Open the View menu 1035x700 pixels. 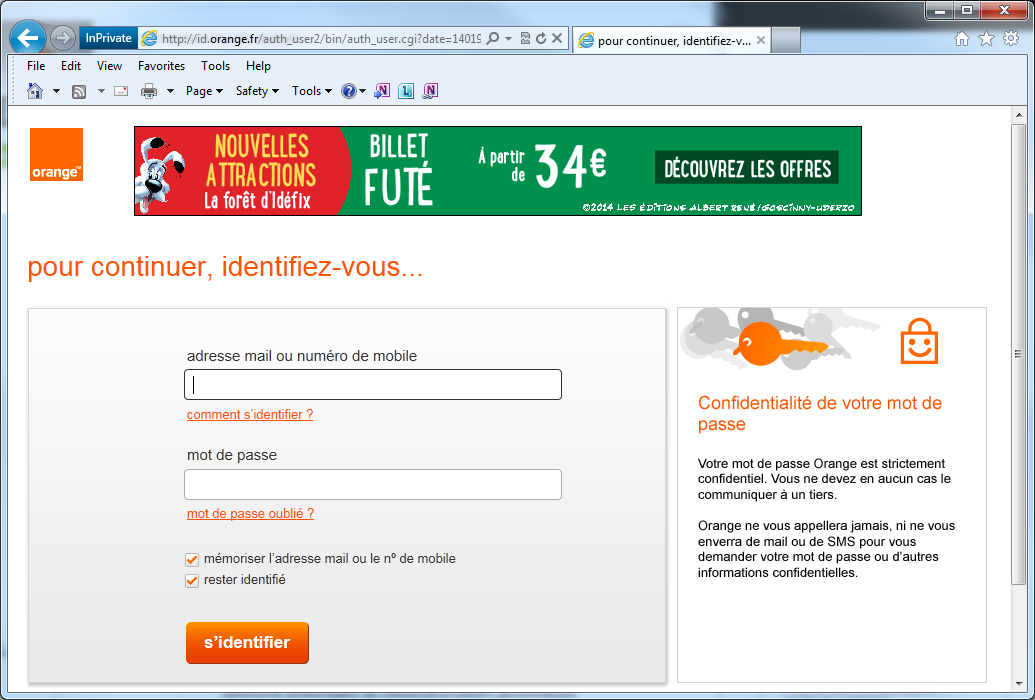coord(109,65)
